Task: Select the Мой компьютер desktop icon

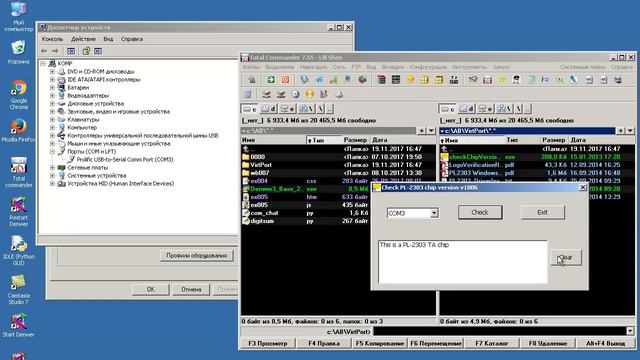Action: [x=18, y=17]
